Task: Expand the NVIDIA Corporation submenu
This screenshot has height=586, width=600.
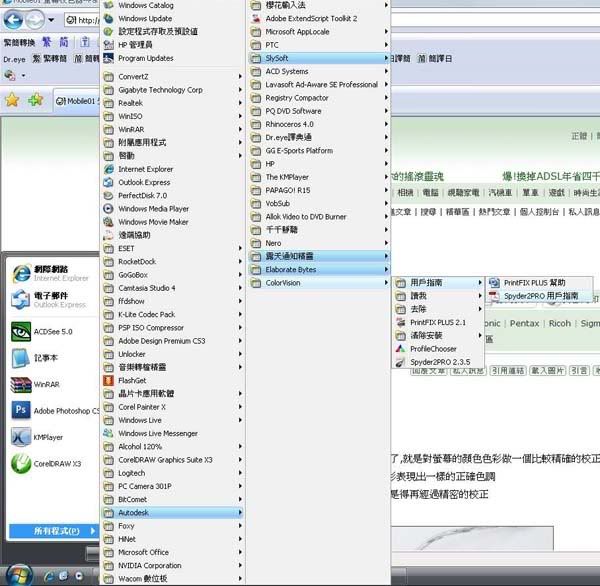Action: tap(173, 565)
